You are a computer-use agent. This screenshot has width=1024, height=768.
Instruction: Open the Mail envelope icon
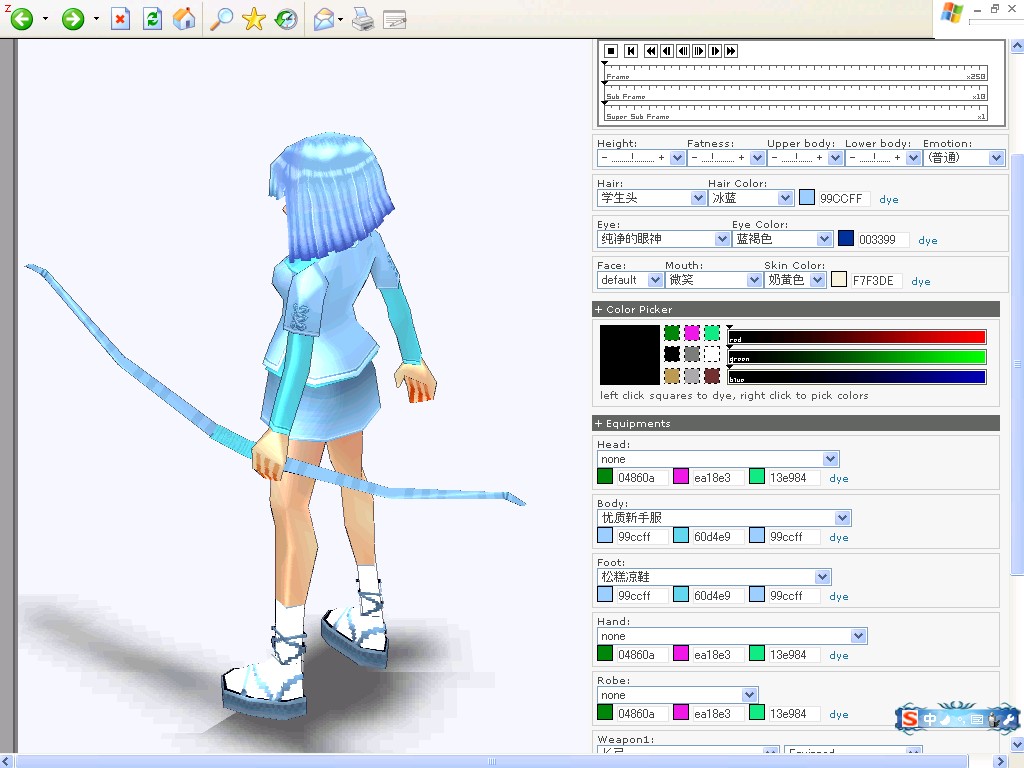pyautogui.click(x=325, y=20)
